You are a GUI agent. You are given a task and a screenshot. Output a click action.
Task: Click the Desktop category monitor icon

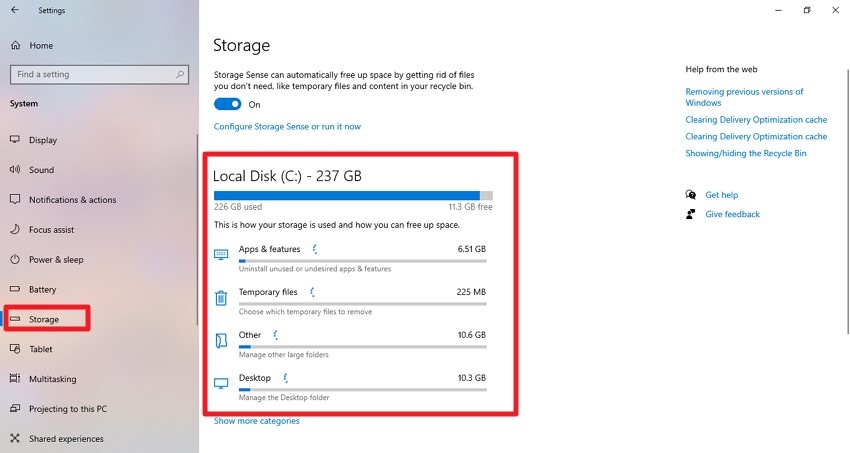pyautogui.click(x=221, y=383)
